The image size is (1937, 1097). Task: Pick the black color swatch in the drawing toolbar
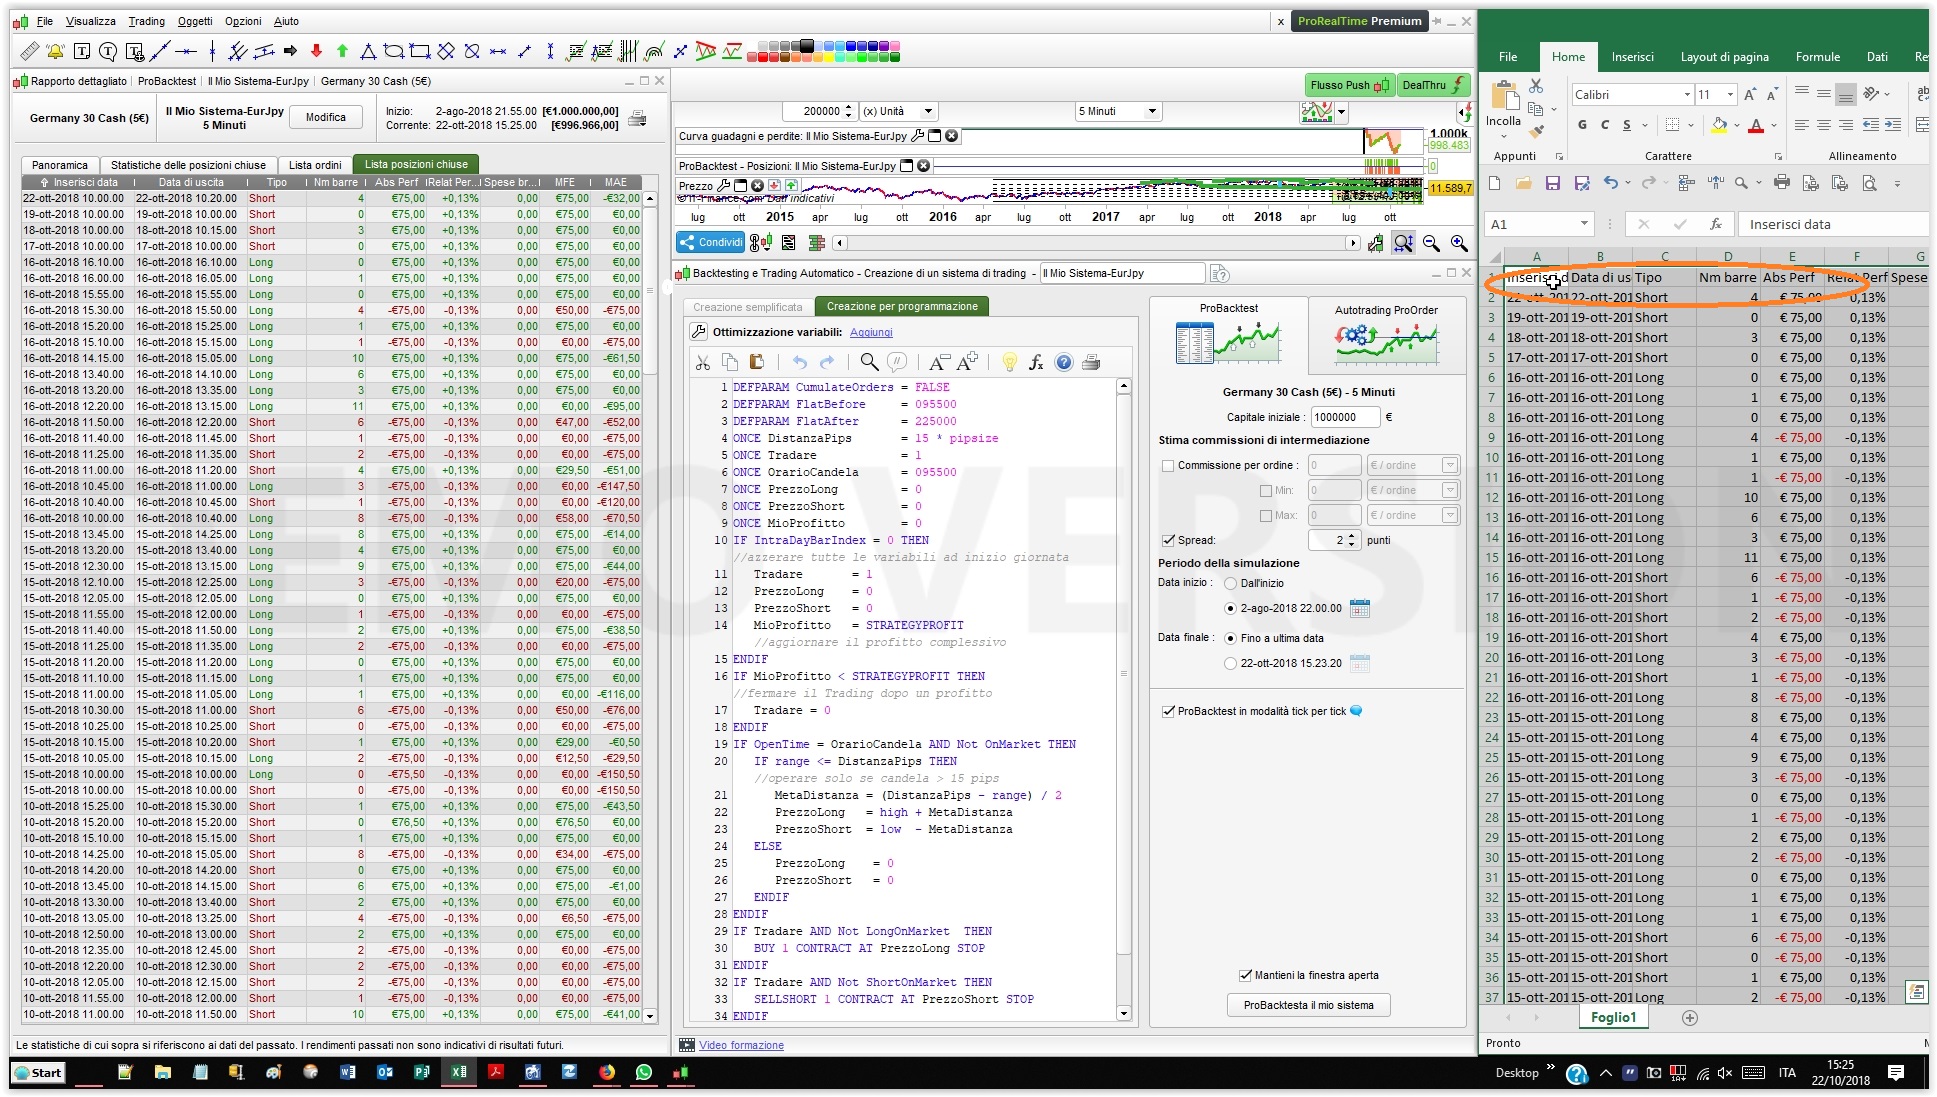coord(806,45)
